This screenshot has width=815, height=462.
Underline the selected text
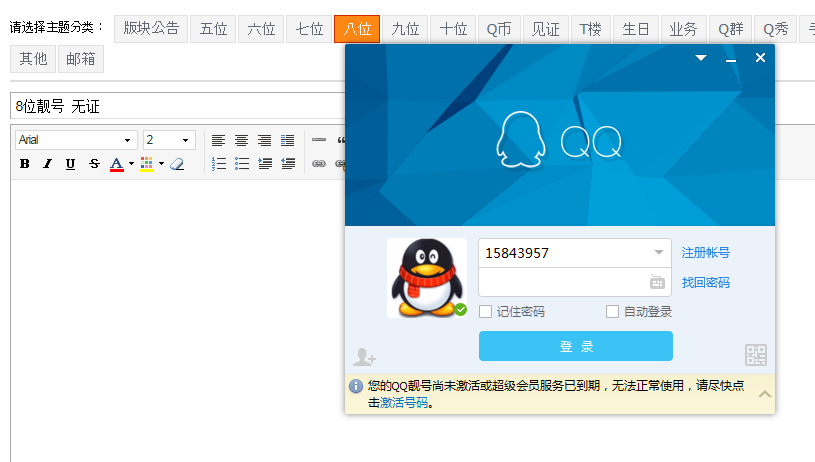tap(70, 164)
